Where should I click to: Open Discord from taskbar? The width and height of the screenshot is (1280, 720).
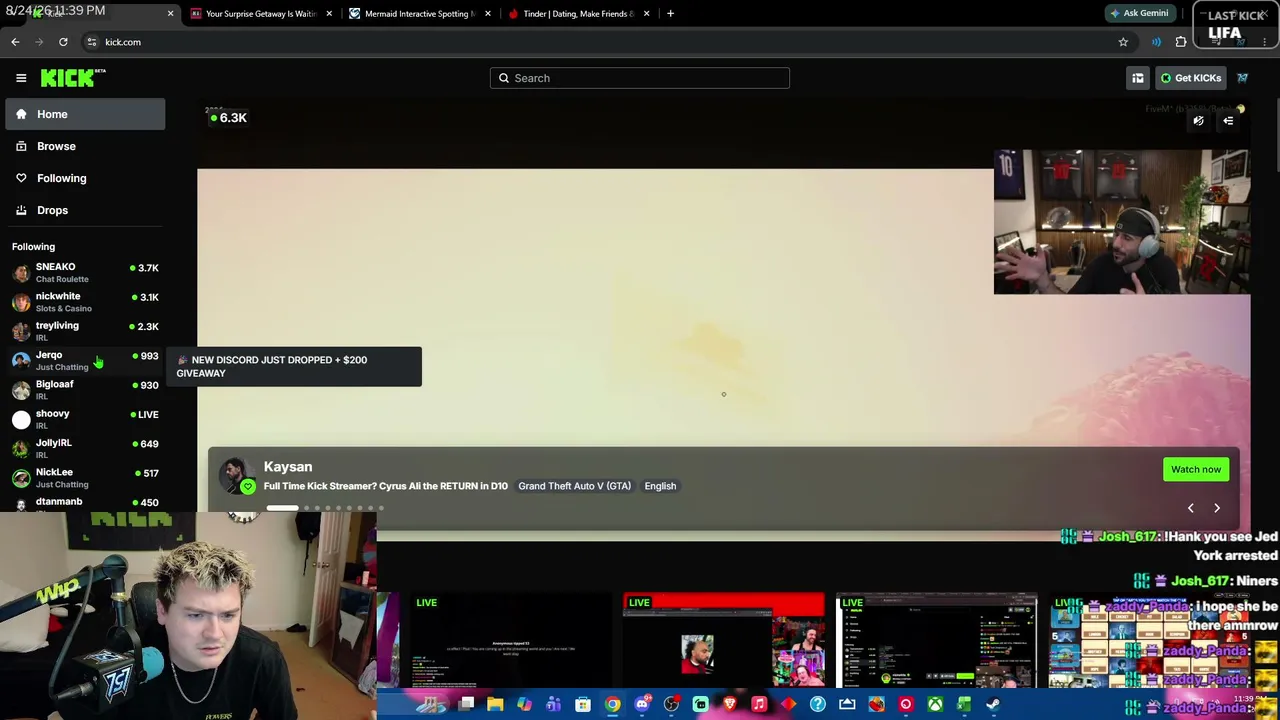[x=642, y=705]
